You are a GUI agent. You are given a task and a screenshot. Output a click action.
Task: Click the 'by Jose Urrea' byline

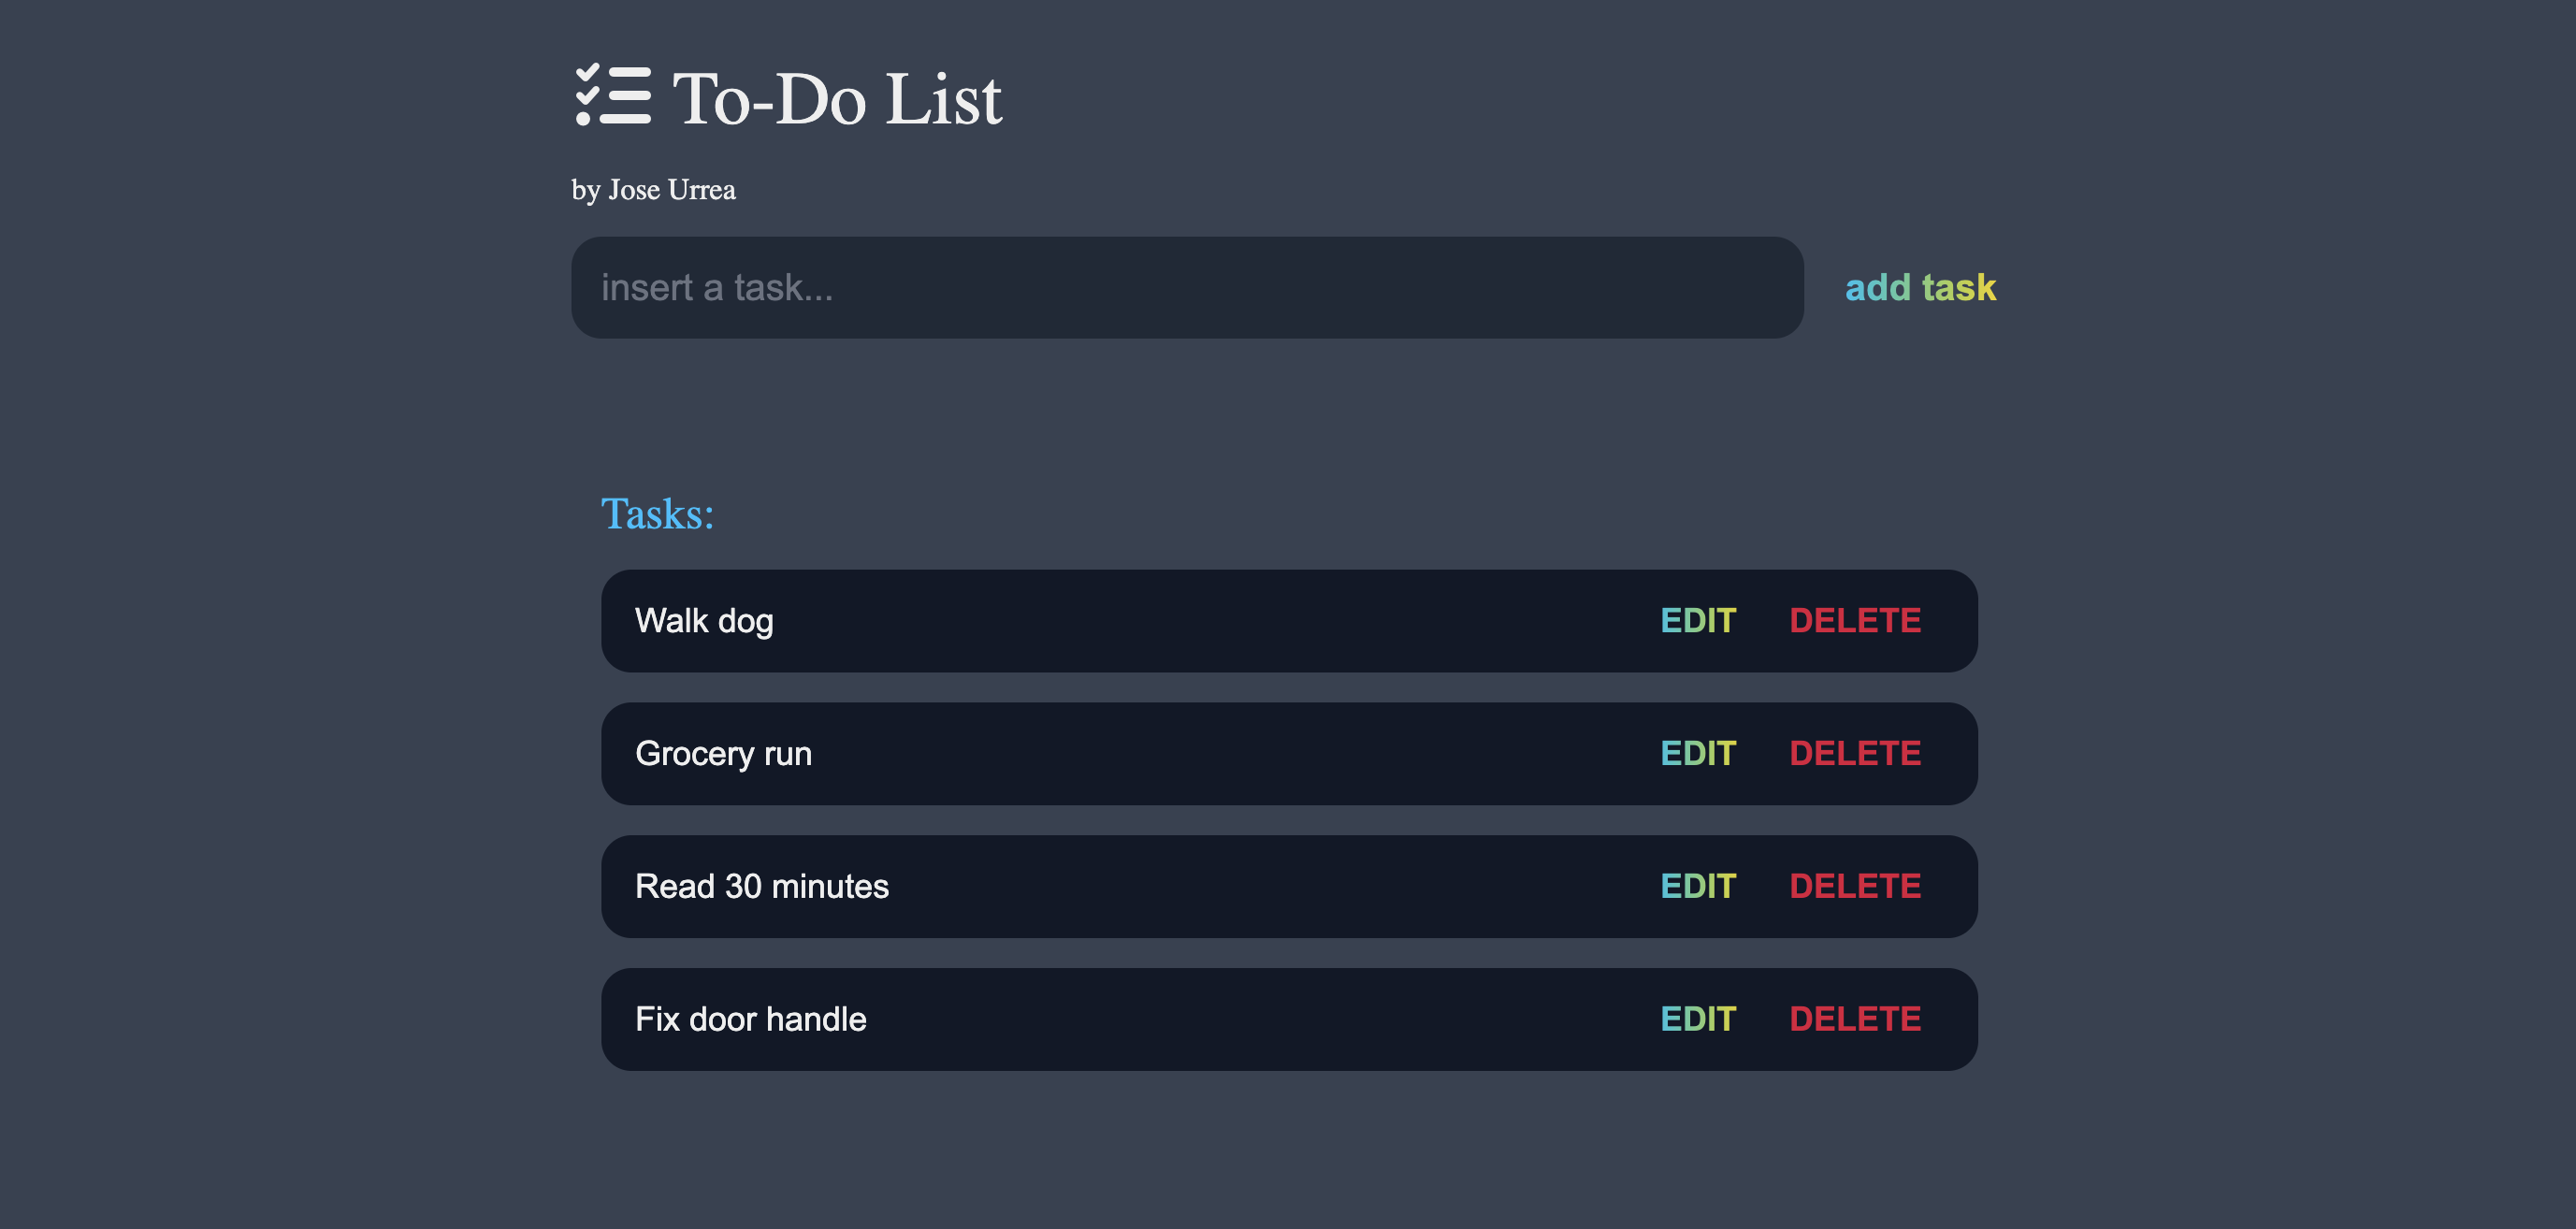(x=653, y=190)
